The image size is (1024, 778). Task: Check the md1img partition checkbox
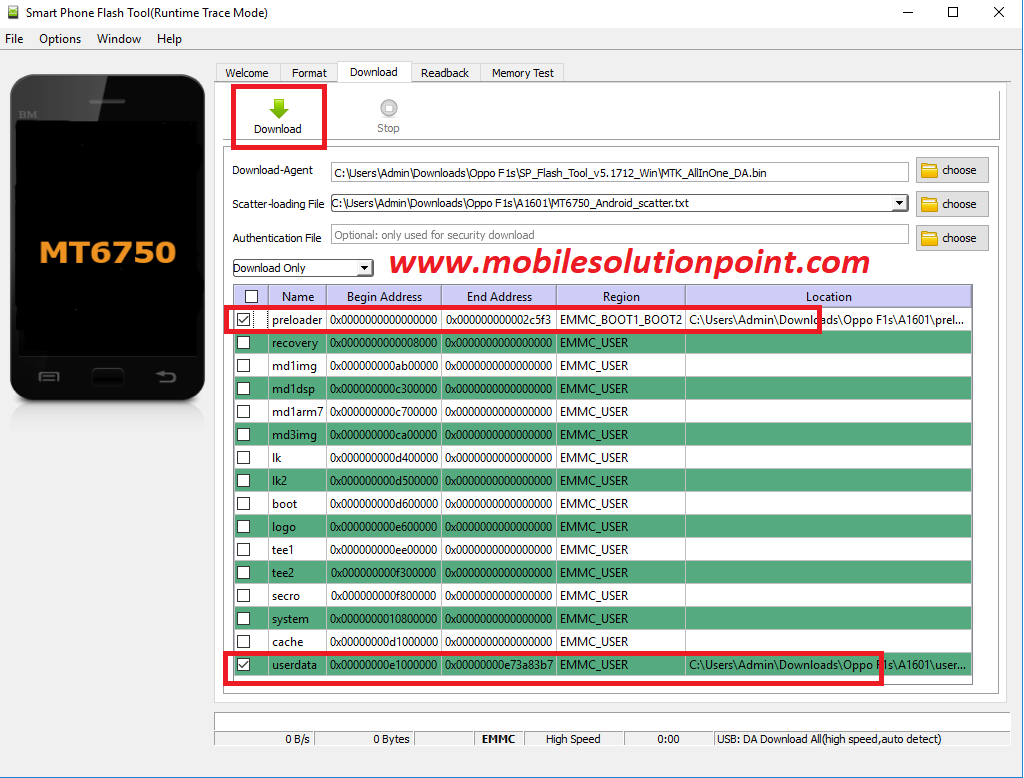tap(244, 365)
